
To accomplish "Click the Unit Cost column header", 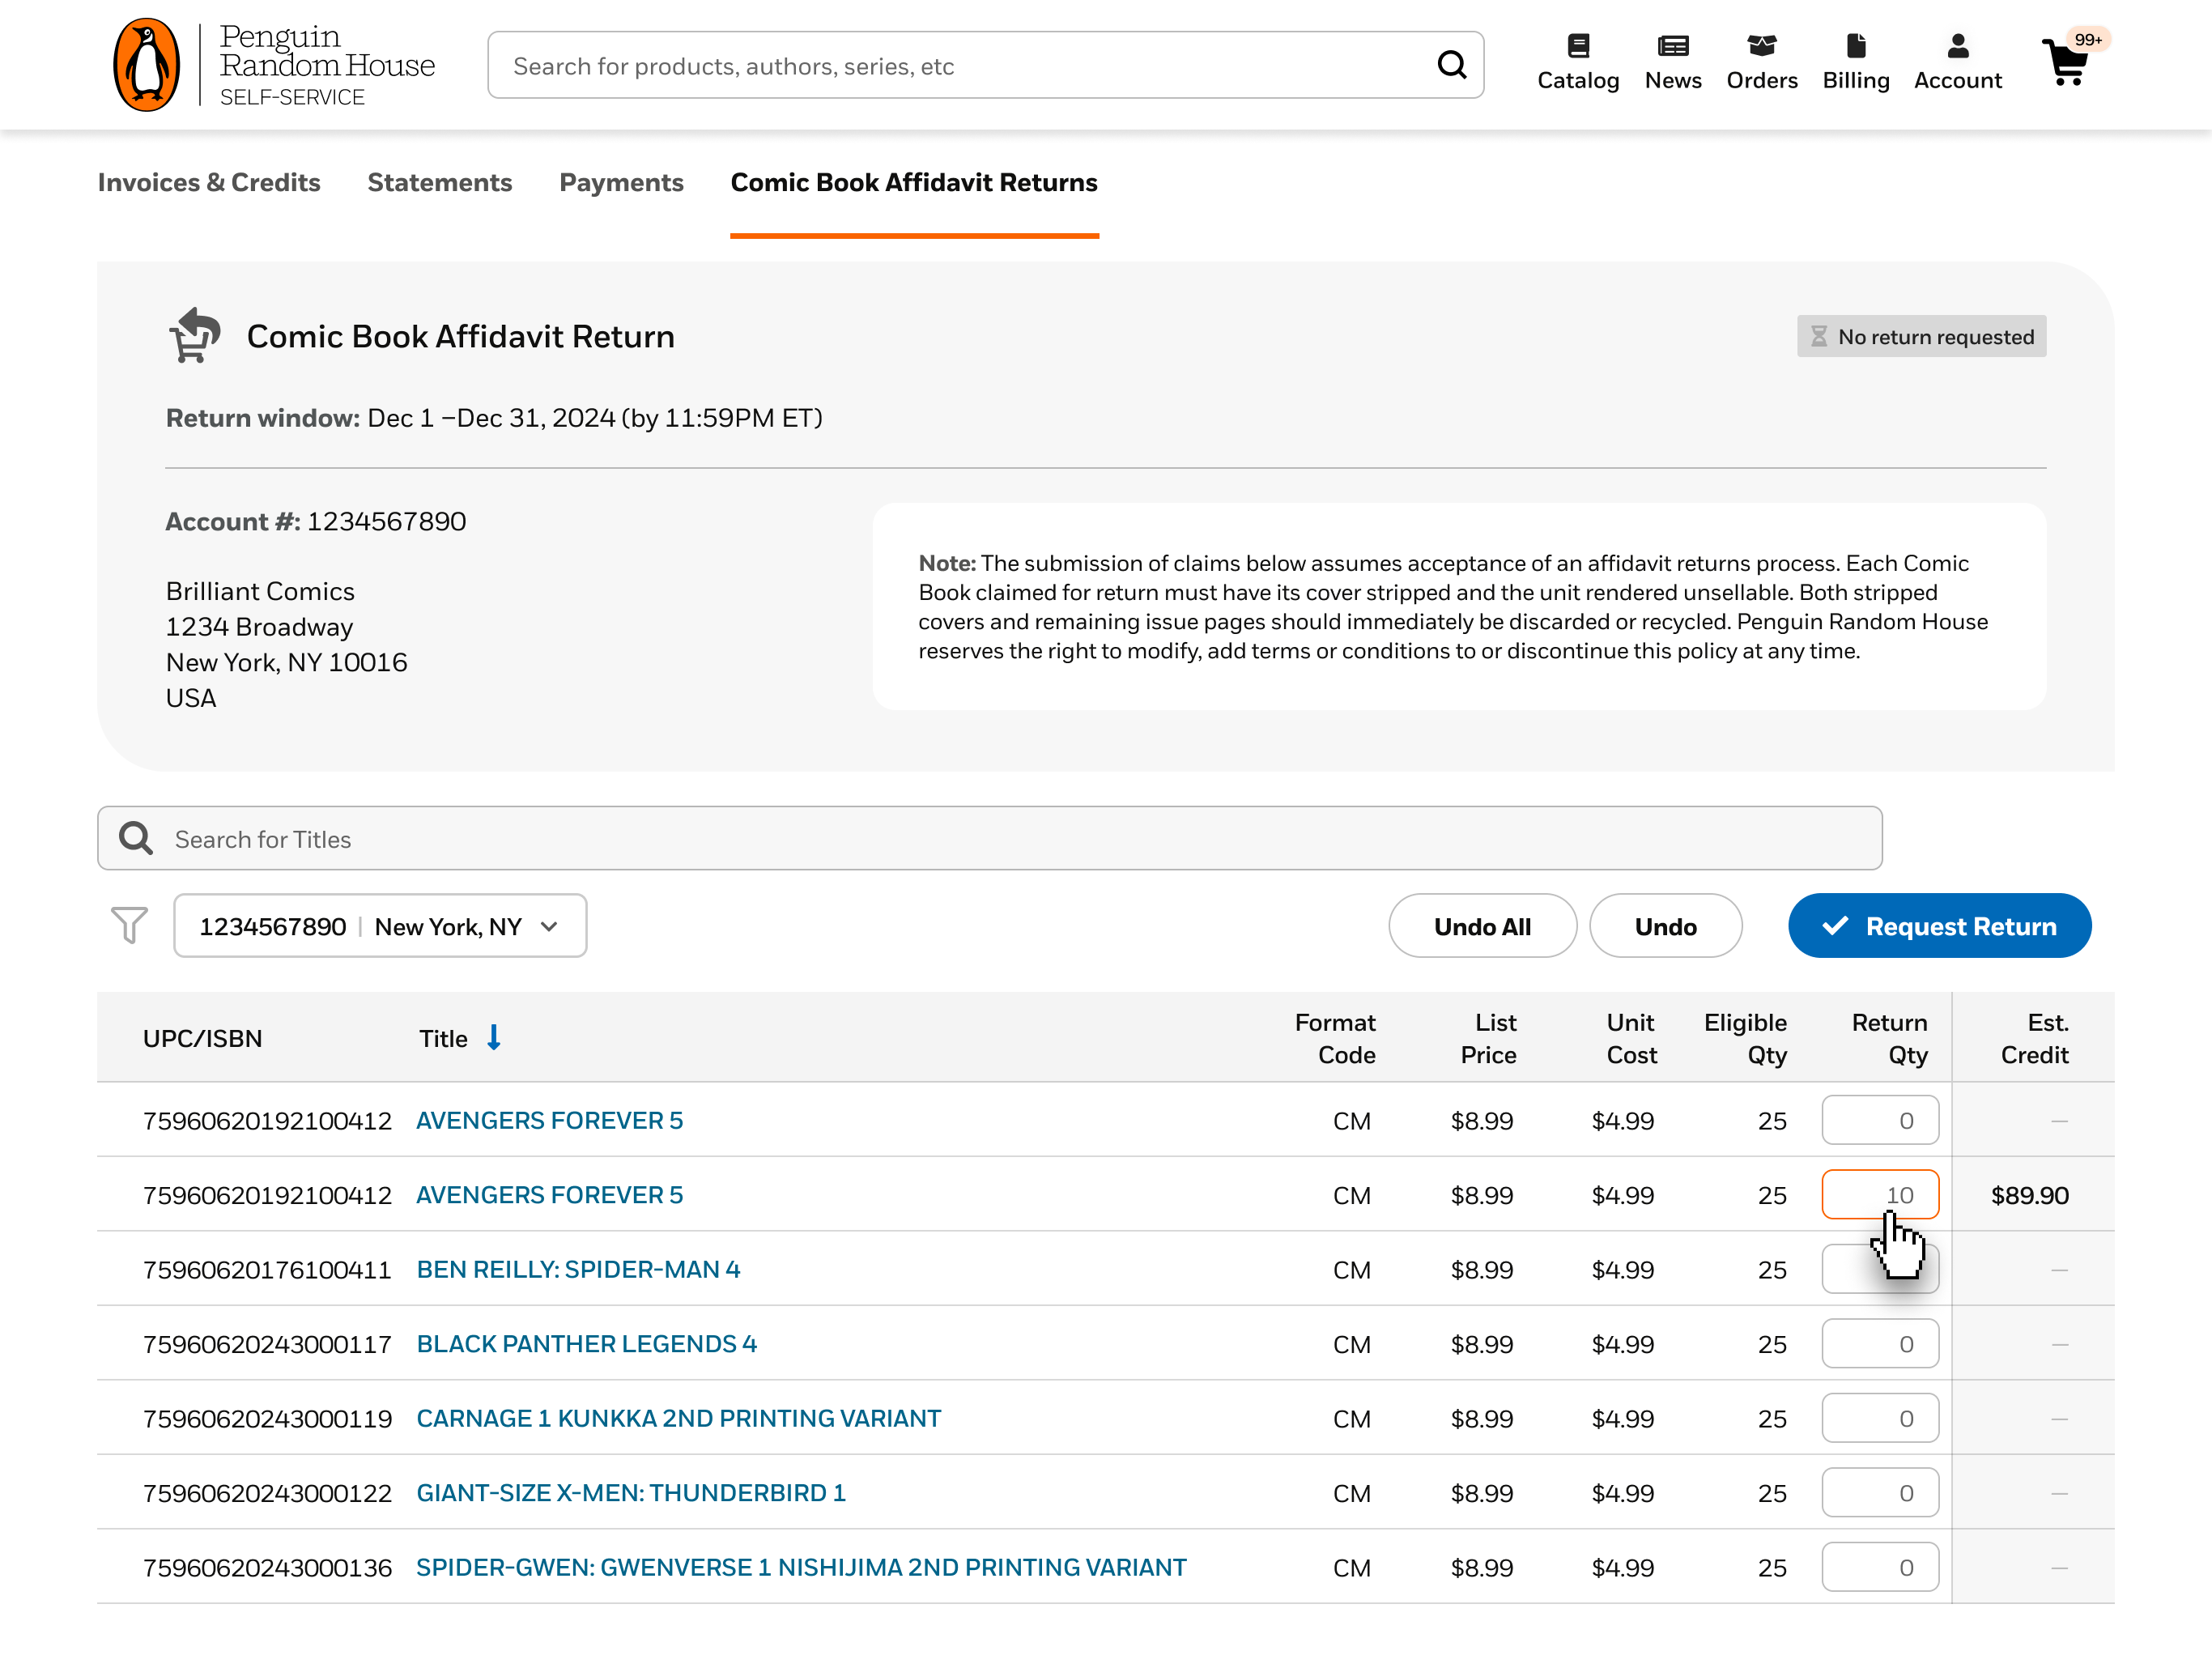I will 1631,1038.
